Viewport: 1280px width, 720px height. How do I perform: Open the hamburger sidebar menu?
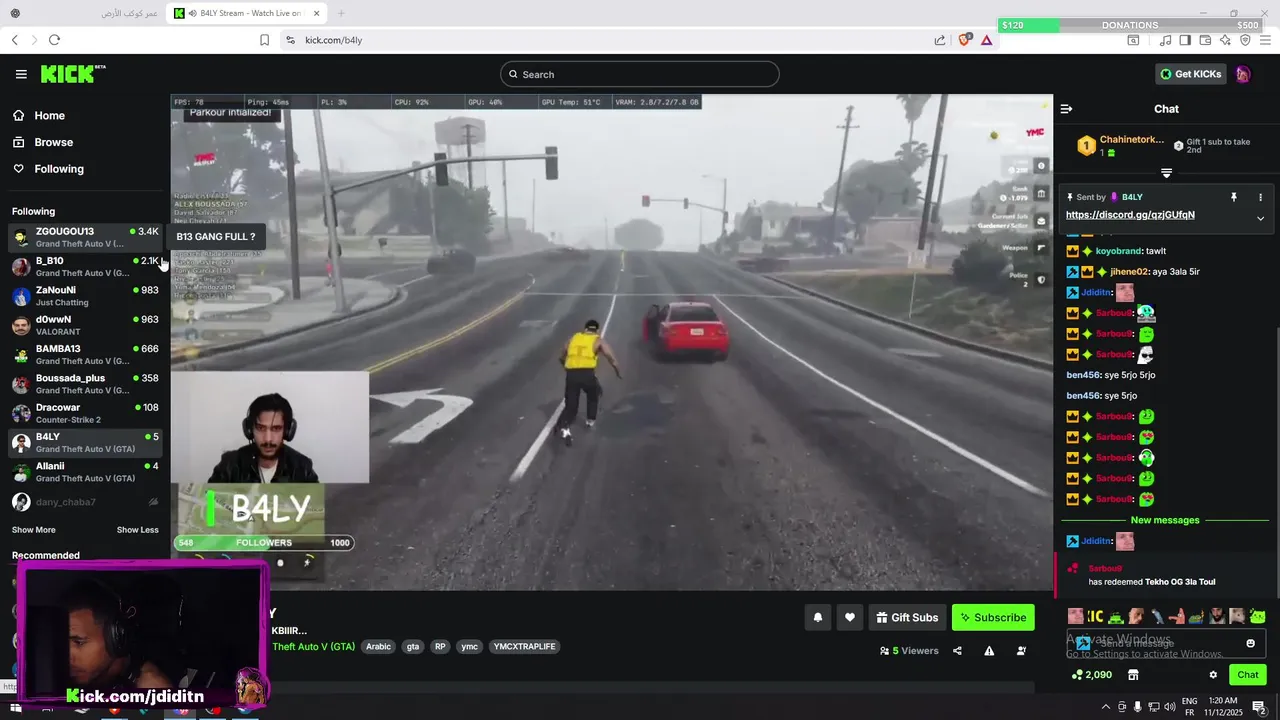click(21, 74)
